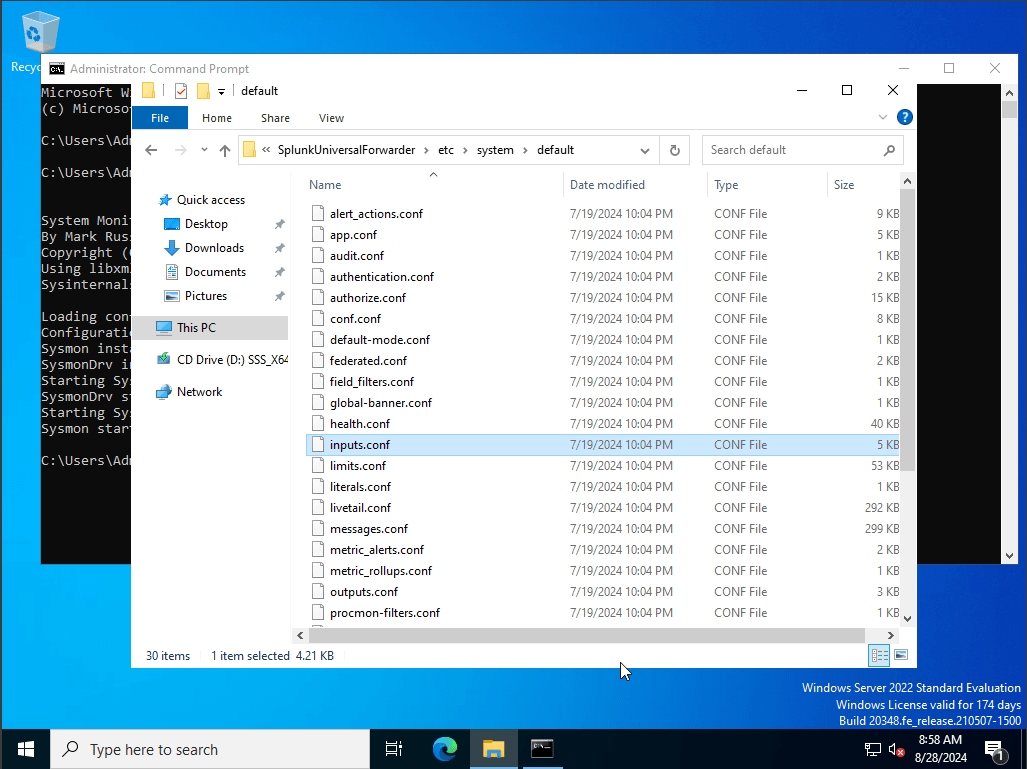Unpin Desktop using its pin icon
Screen dimensions: 1027x769
coord(280,224)
